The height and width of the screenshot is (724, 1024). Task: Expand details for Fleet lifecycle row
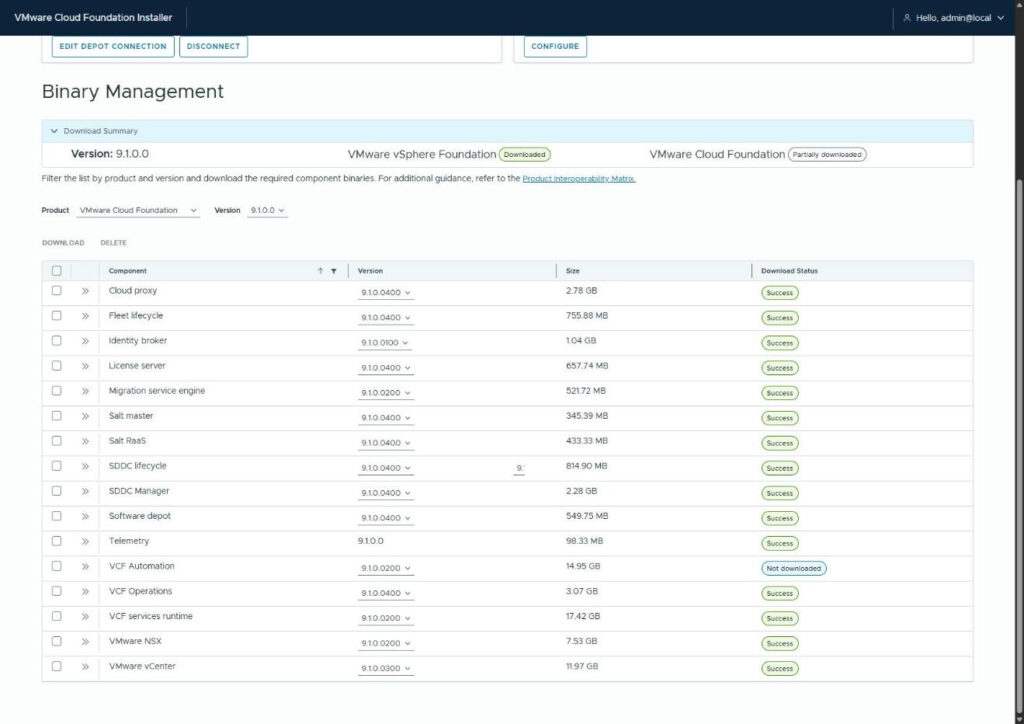85,316
